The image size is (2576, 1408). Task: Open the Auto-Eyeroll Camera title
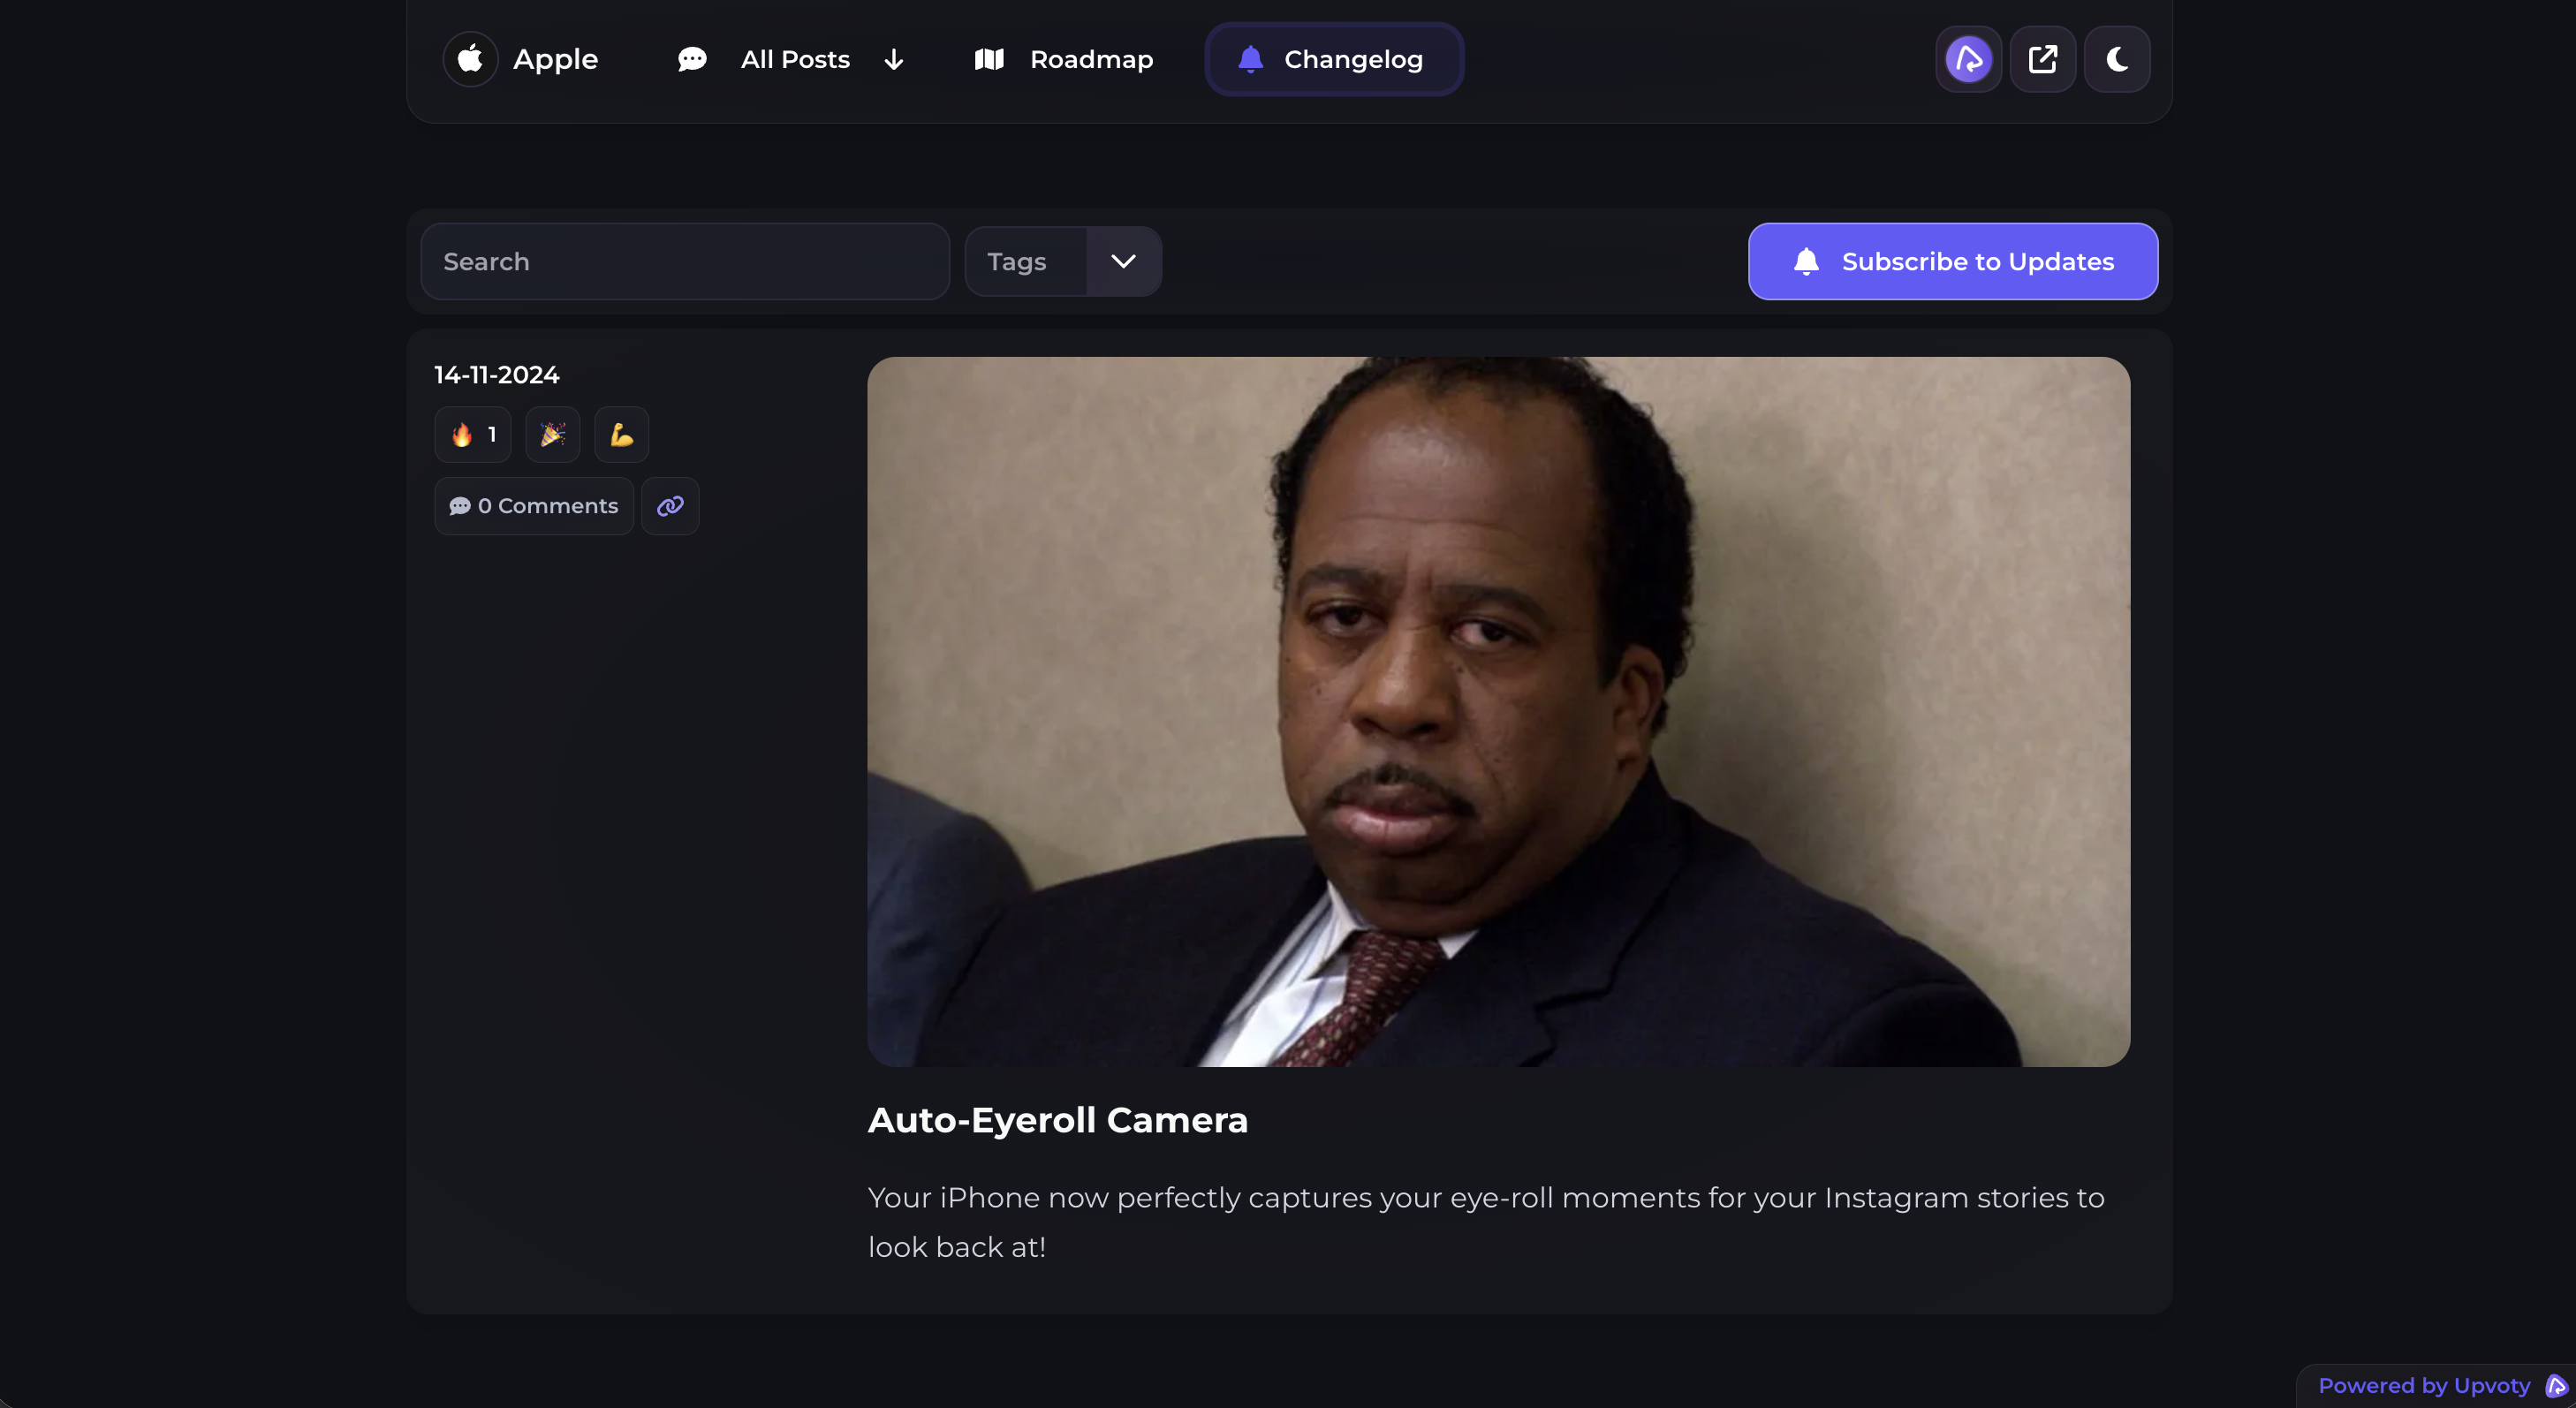pyautogui.click(x=1057, y=1120)
